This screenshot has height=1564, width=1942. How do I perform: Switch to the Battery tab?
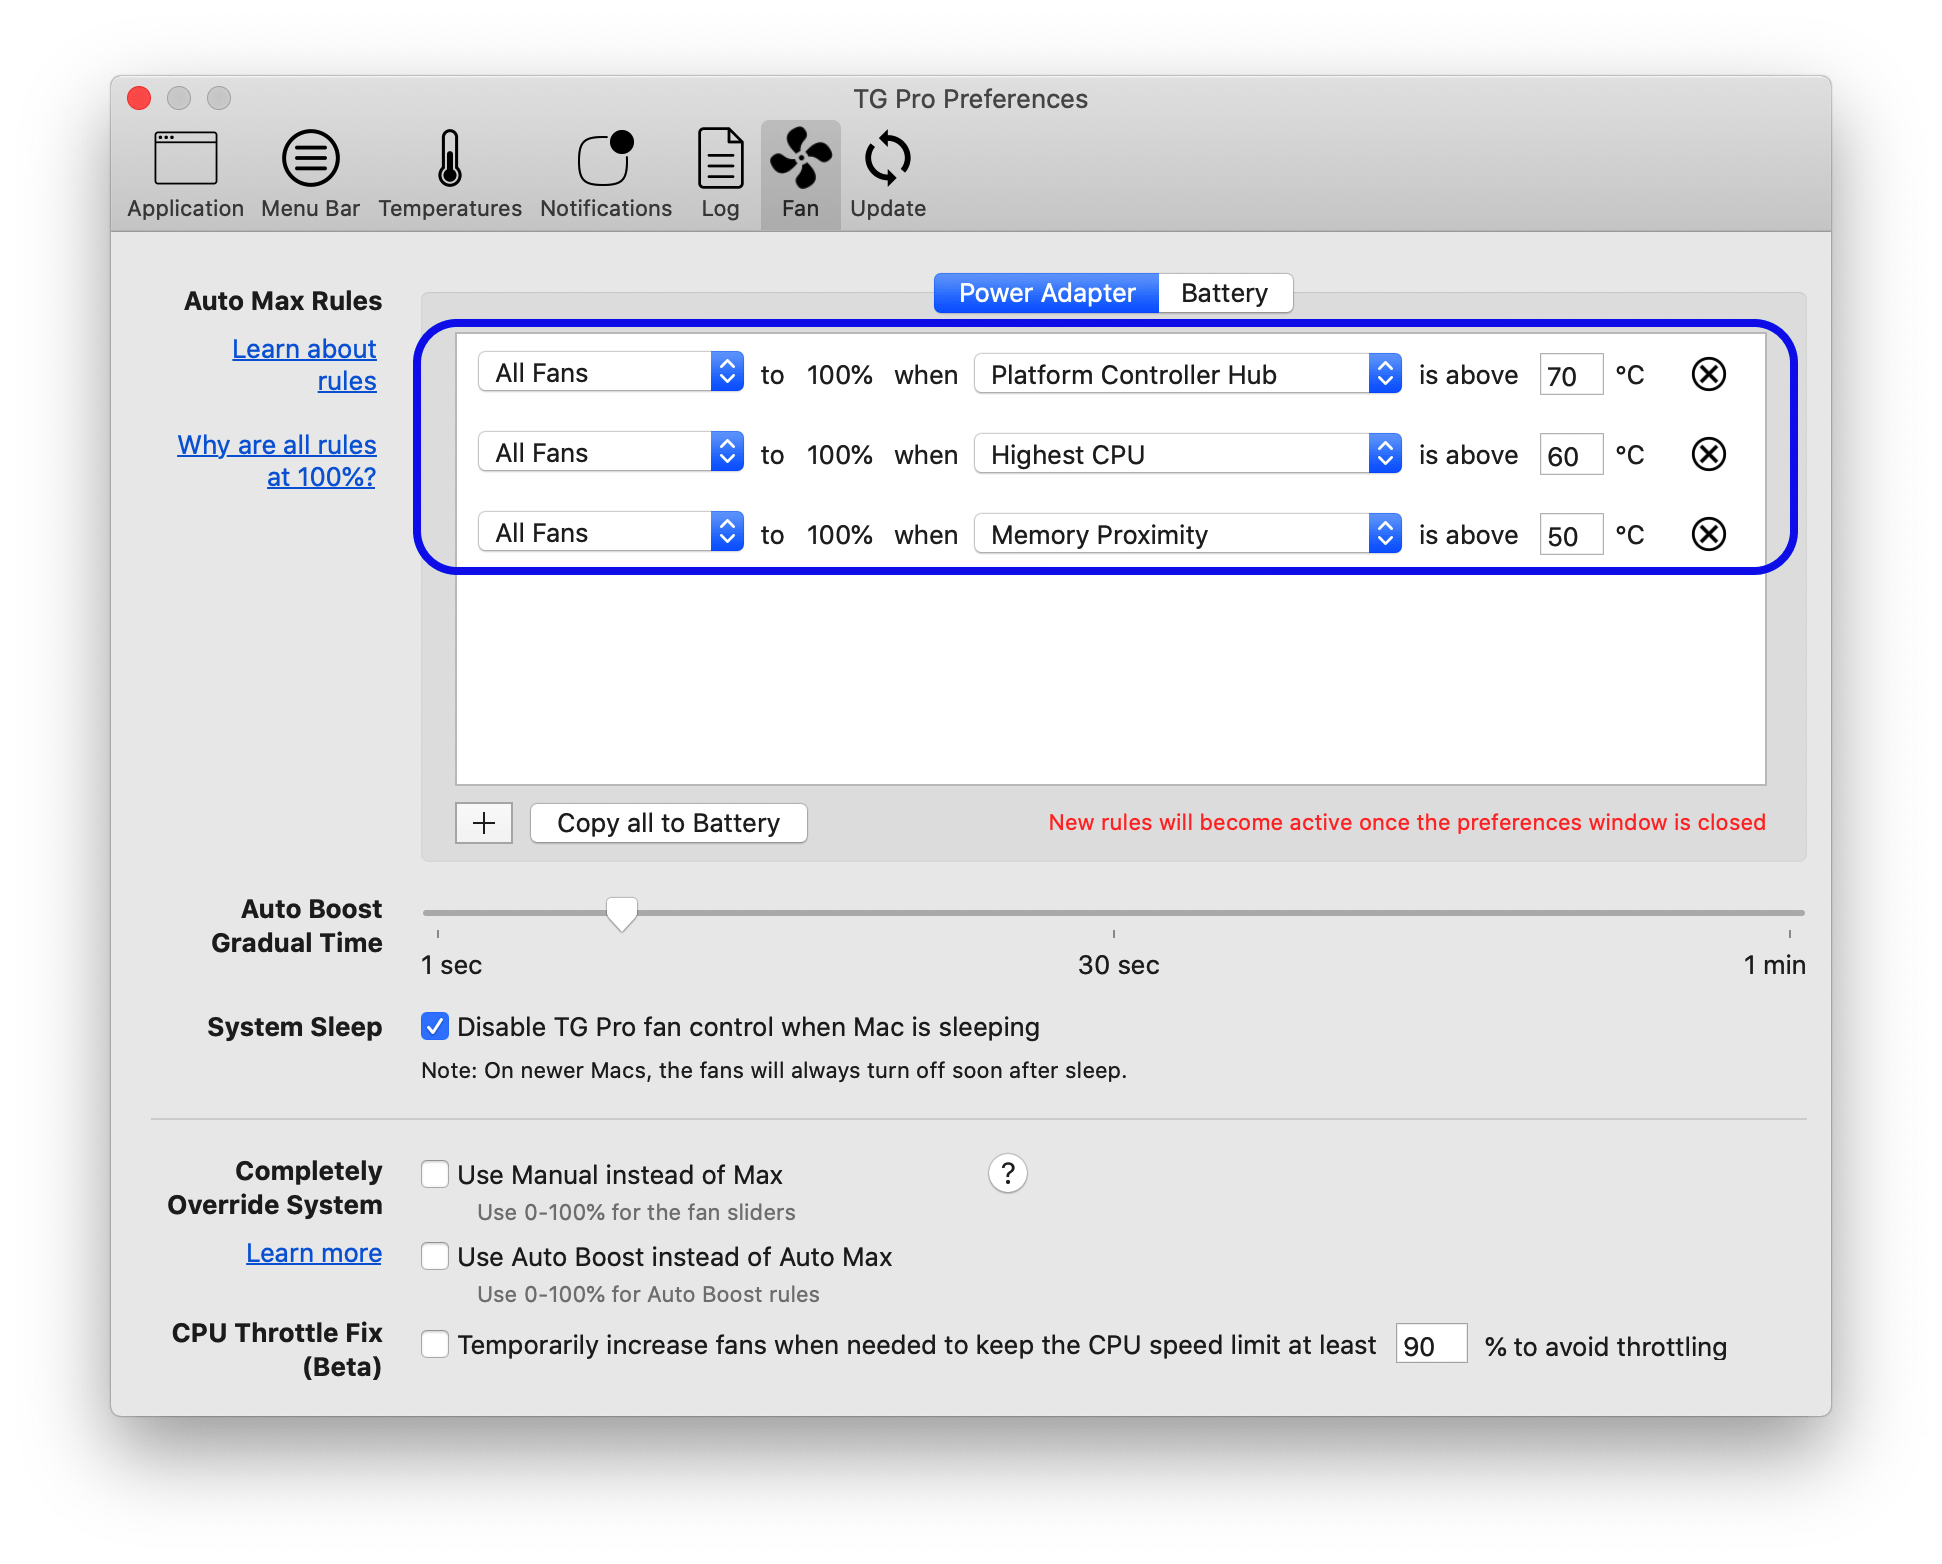tap(1225, 293)
